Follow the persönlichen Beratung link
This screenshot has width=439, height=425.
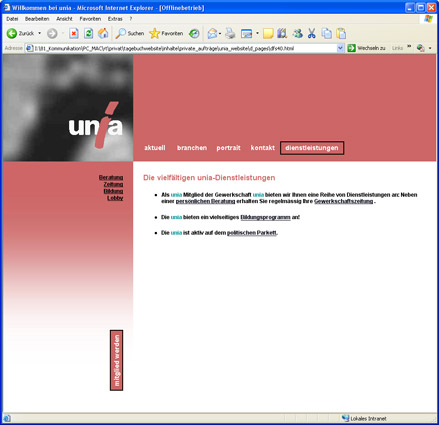pos(205,201)
